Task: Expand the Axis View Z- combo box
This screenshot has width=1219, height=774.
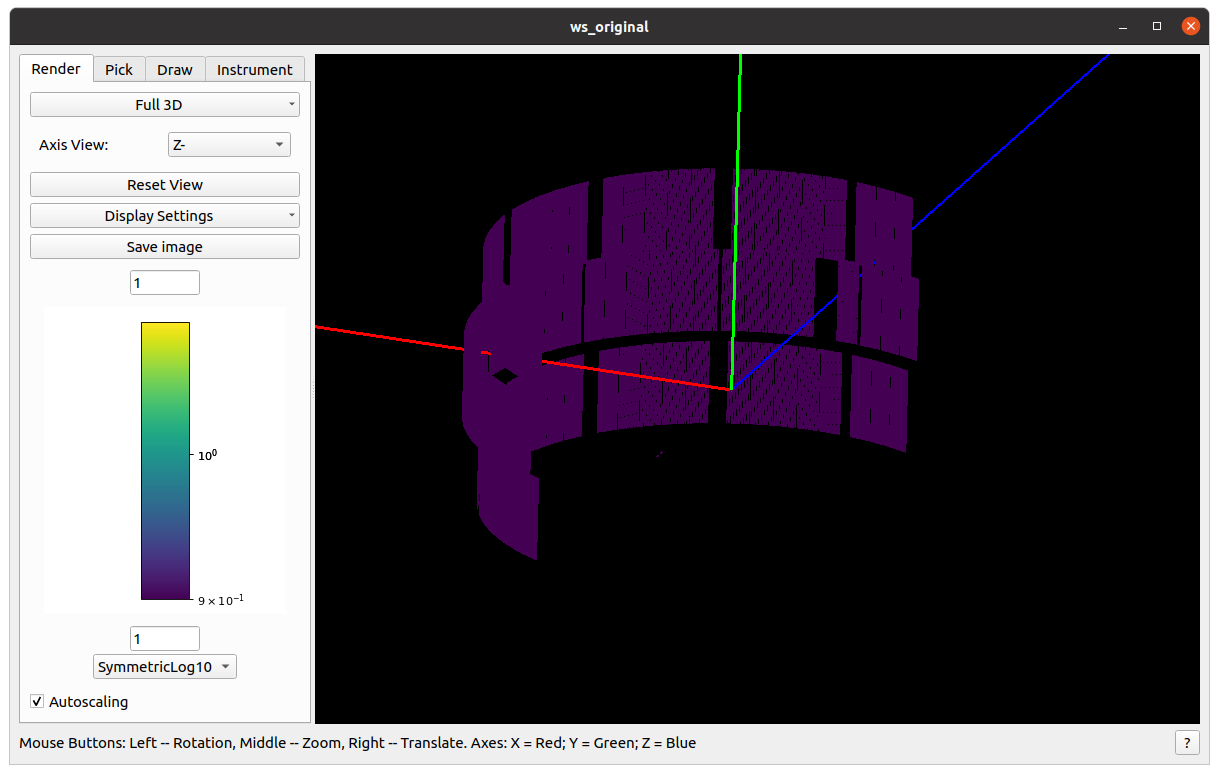Action: coord(229,145)
